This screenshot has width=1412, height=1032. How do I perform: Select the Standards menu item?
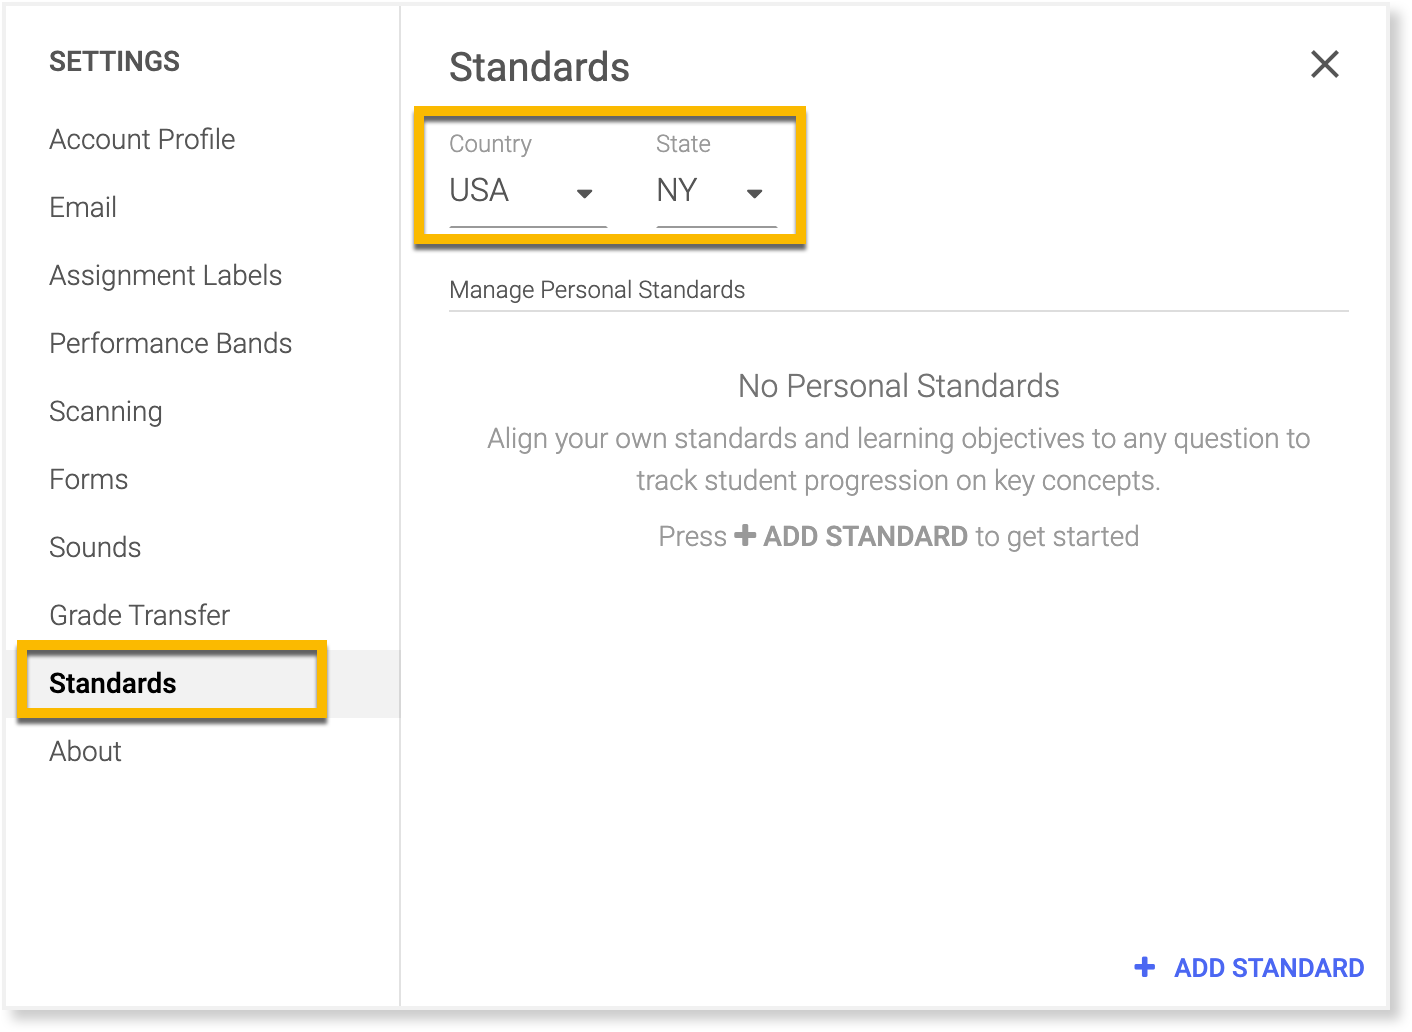[112, 683]
